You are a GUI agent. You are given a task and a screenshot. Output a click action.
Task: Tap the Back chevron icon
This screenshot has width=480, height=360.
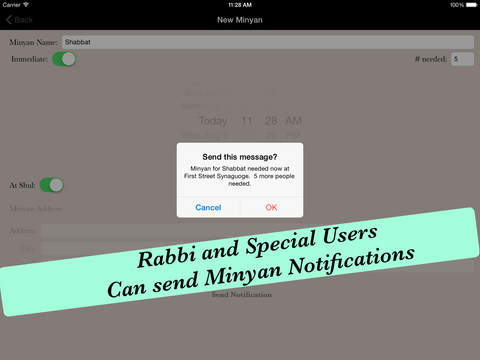pos(9,20)
